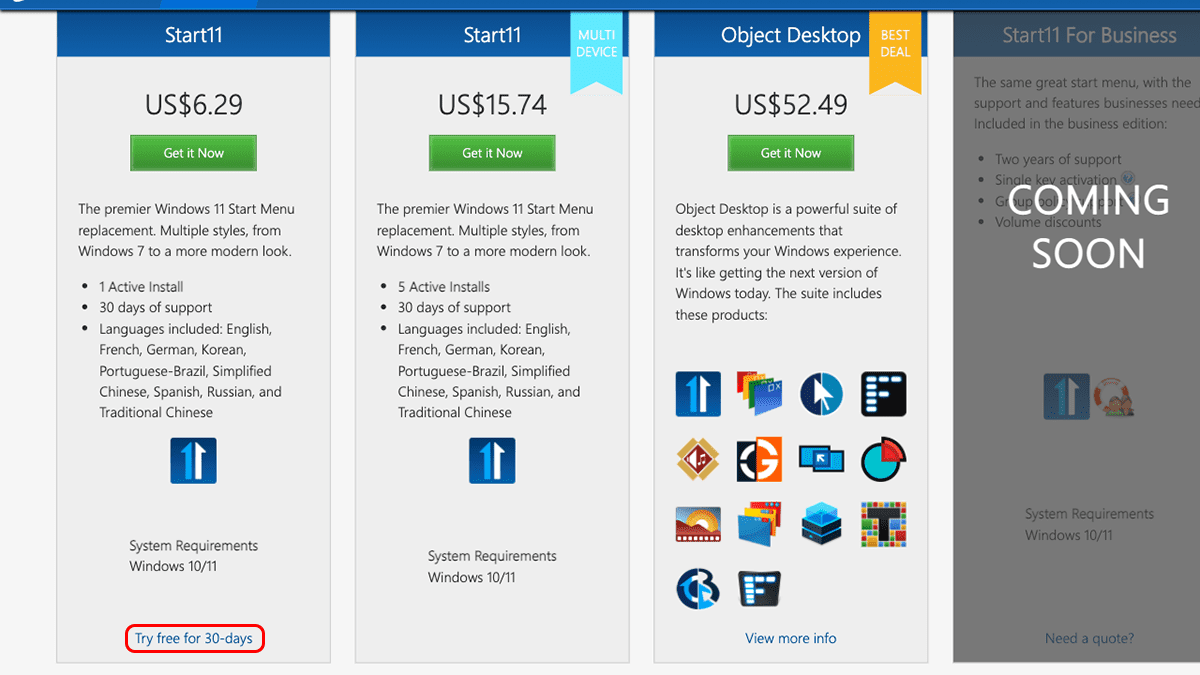Open the Try free for 30-days link

(x=194, y=638)
